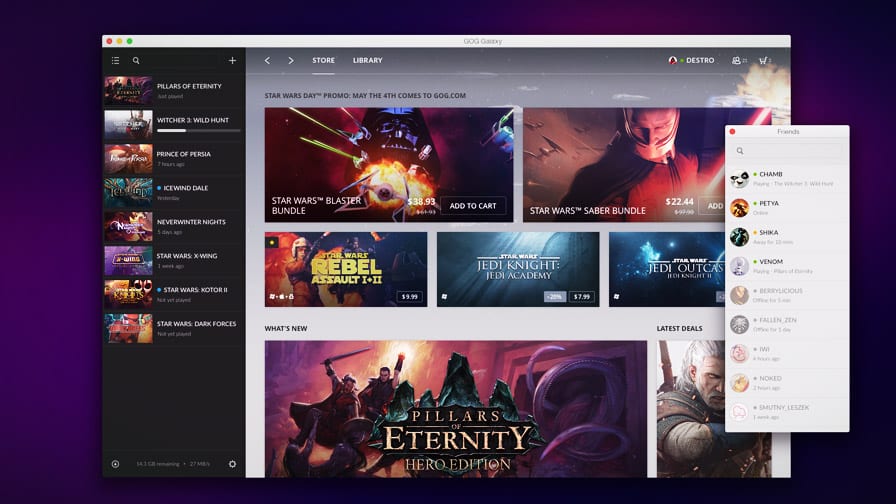
Task: Click NOKED's avatar in Friends
Action: coord(739,383)
